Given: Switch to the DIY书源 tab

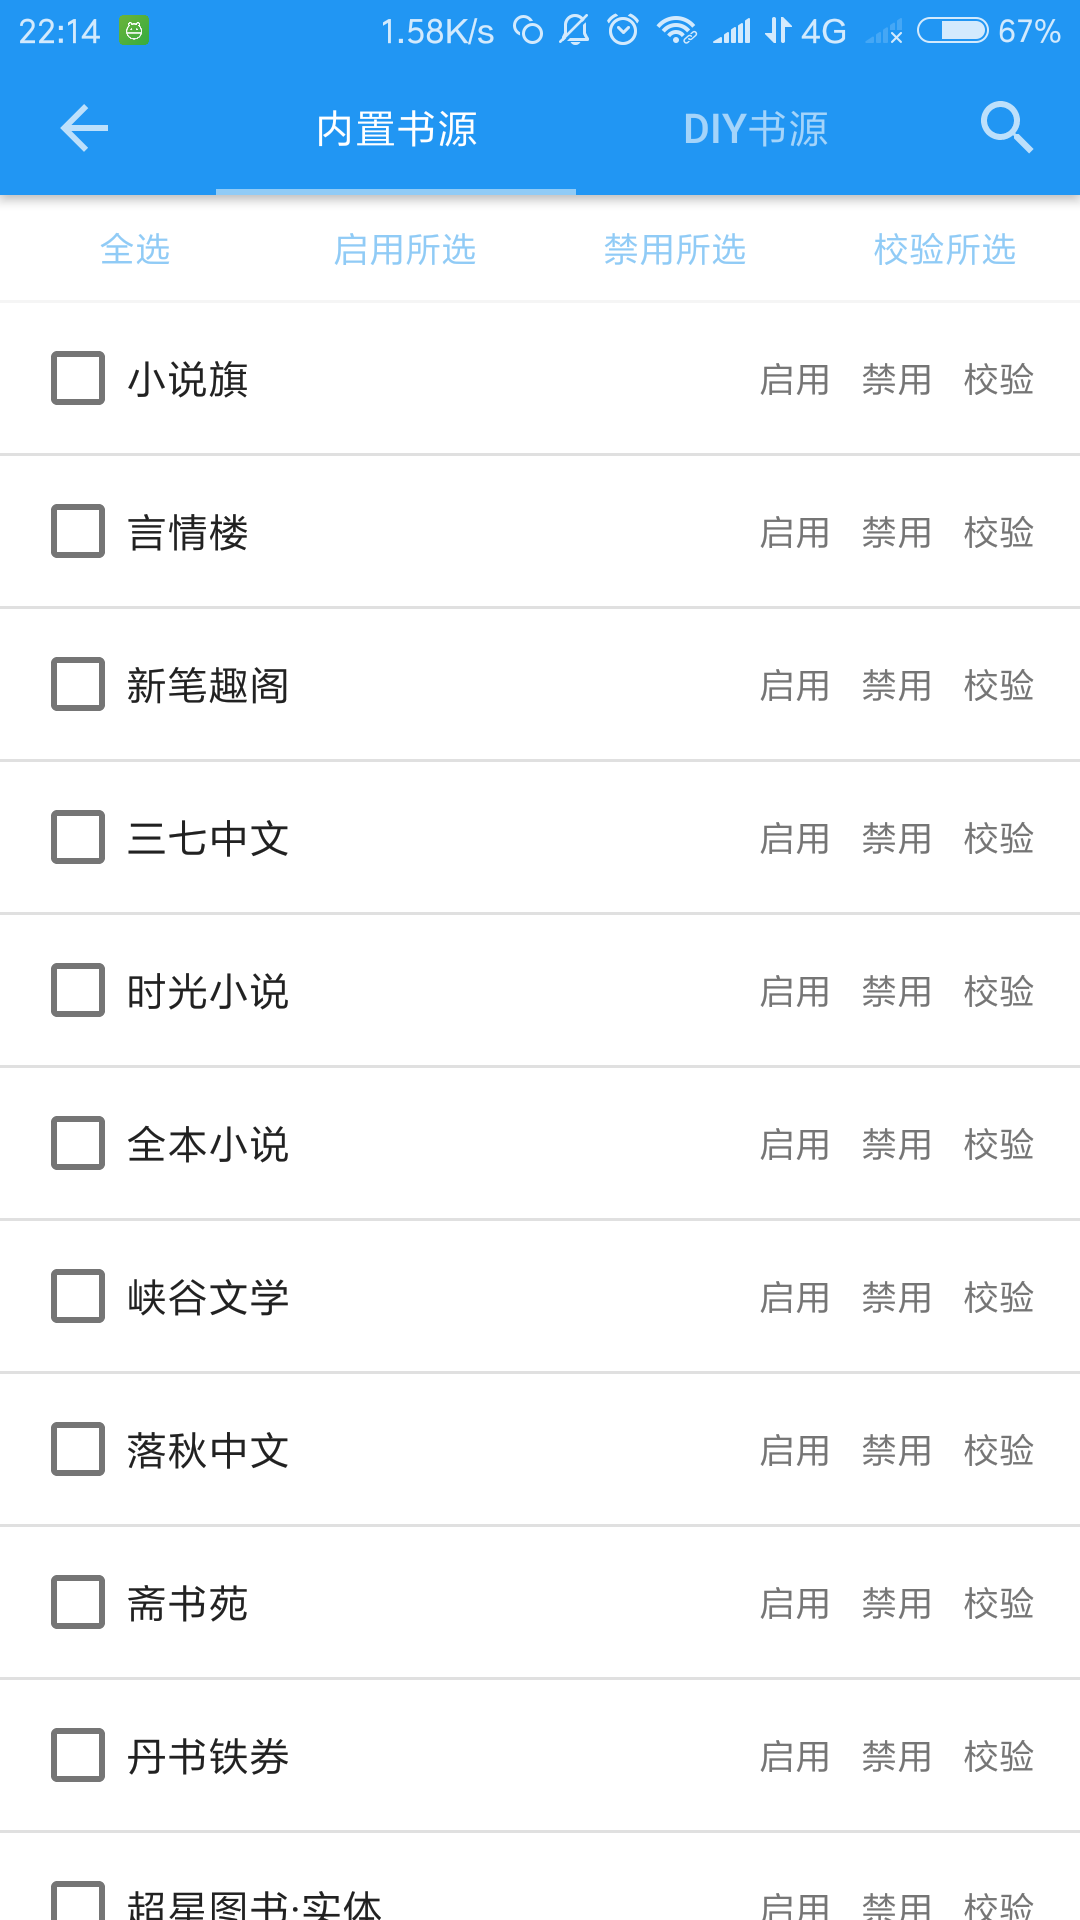Looking at the screenshot, I should (755, 129).
